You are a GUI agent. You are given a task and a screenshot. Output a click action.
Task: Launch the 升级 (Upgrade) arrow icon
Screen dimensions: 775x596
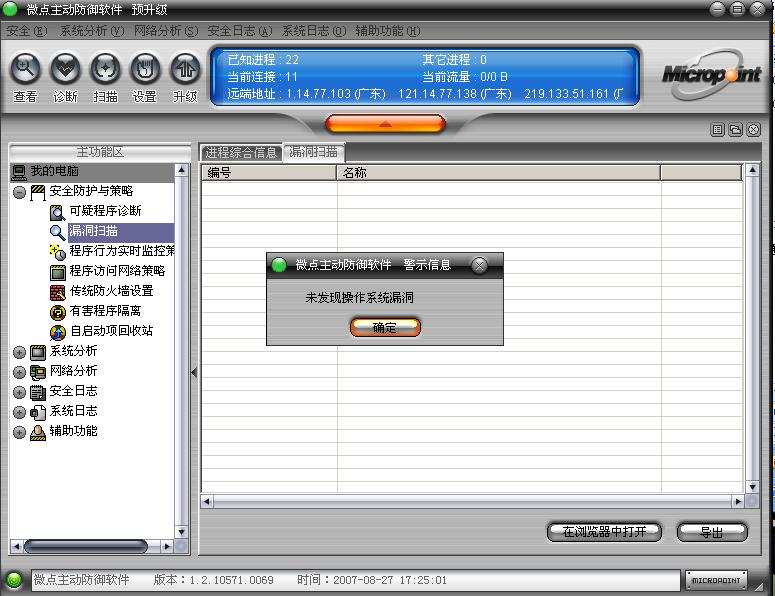coord(185,68)
